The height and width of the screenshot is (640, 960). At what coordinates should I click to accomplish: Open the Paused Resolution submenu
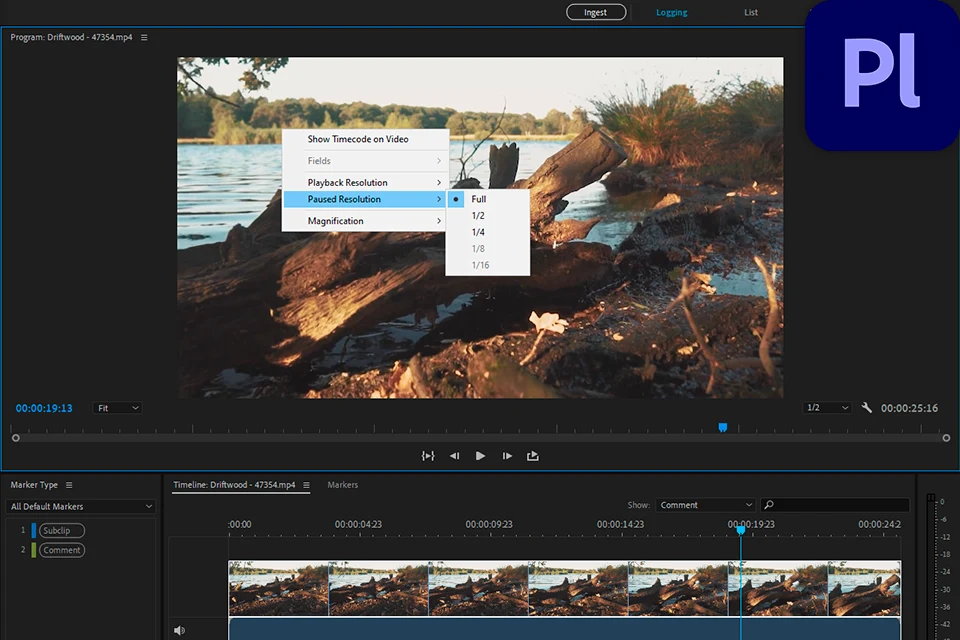coord(366,199)
